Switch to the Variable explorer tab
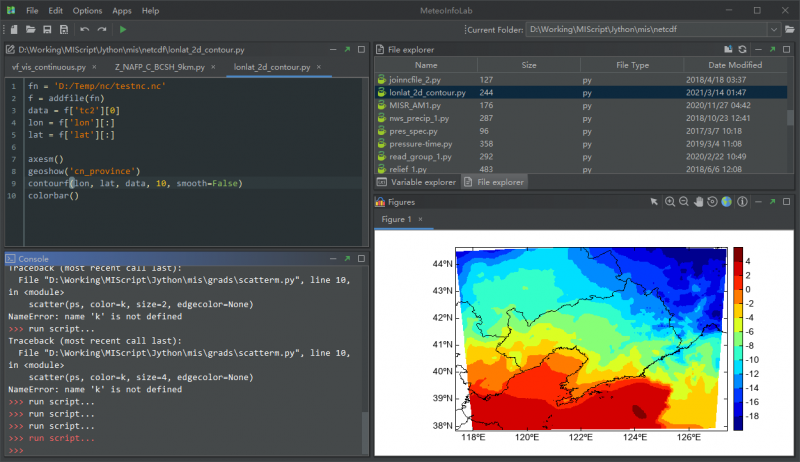Screen dimensions: 800x462 (x=417, y=182)
